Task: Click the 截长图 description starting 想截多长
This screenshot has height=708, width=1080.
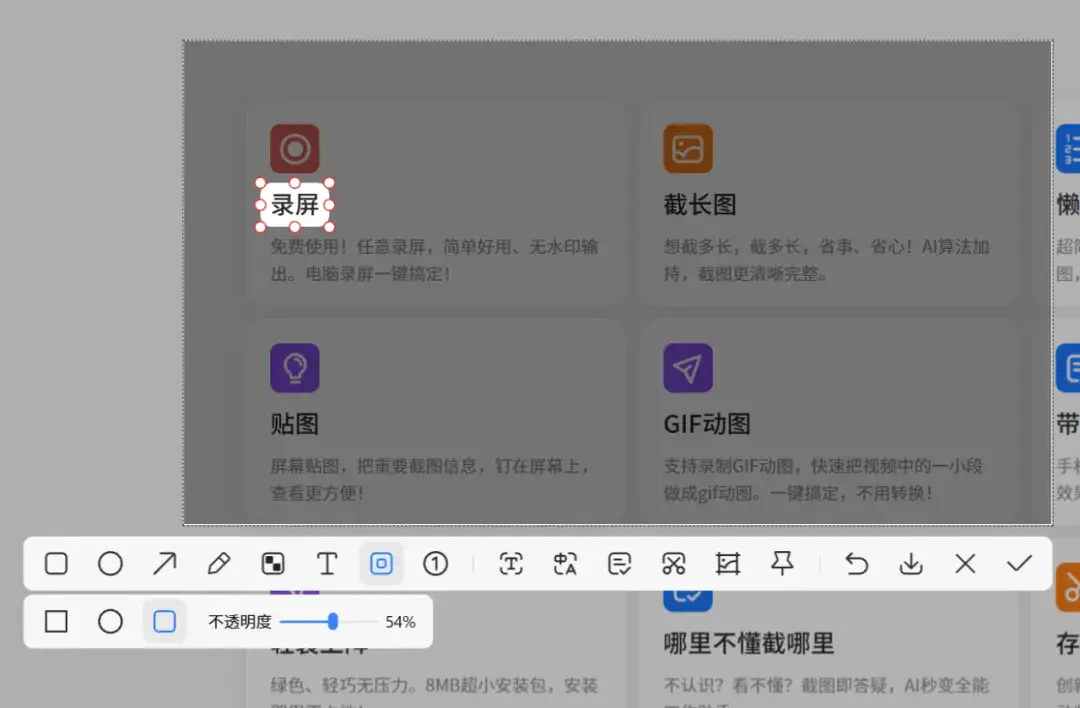Action: (827, 260)
